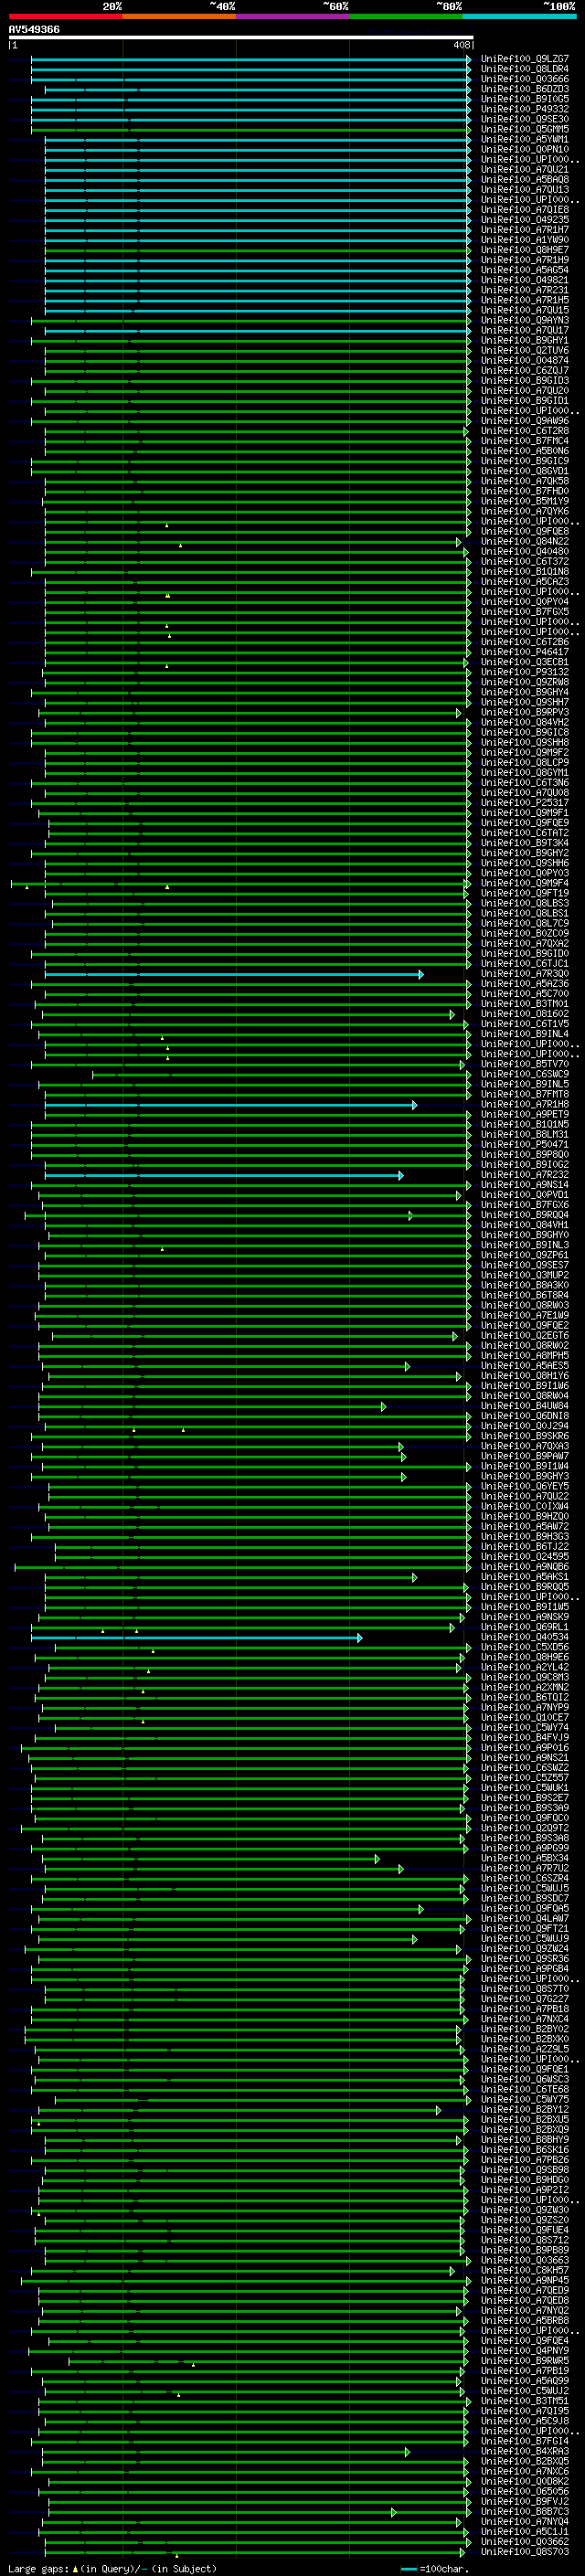Click hit label UniRef100_O81602
Viewport: 585px width, 2576px height.
pos(525,1014)
